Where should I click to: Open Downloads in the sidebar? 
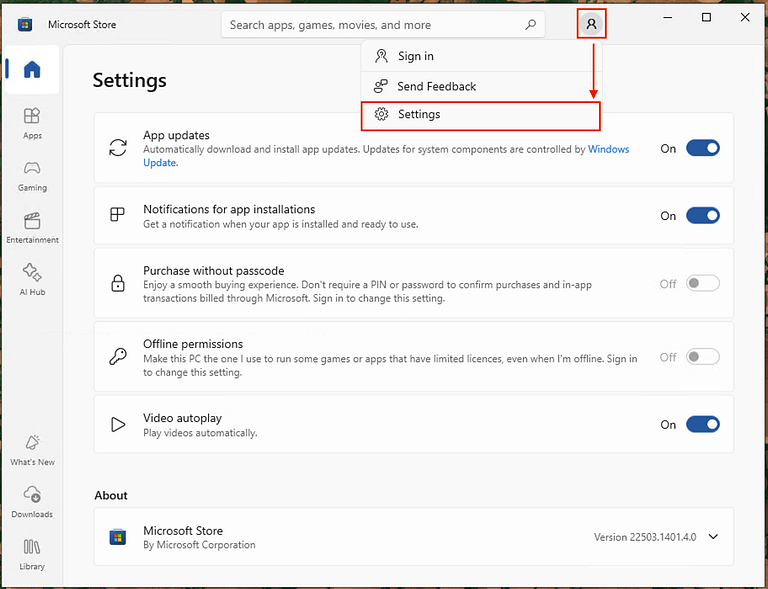(x=32, y=501)
